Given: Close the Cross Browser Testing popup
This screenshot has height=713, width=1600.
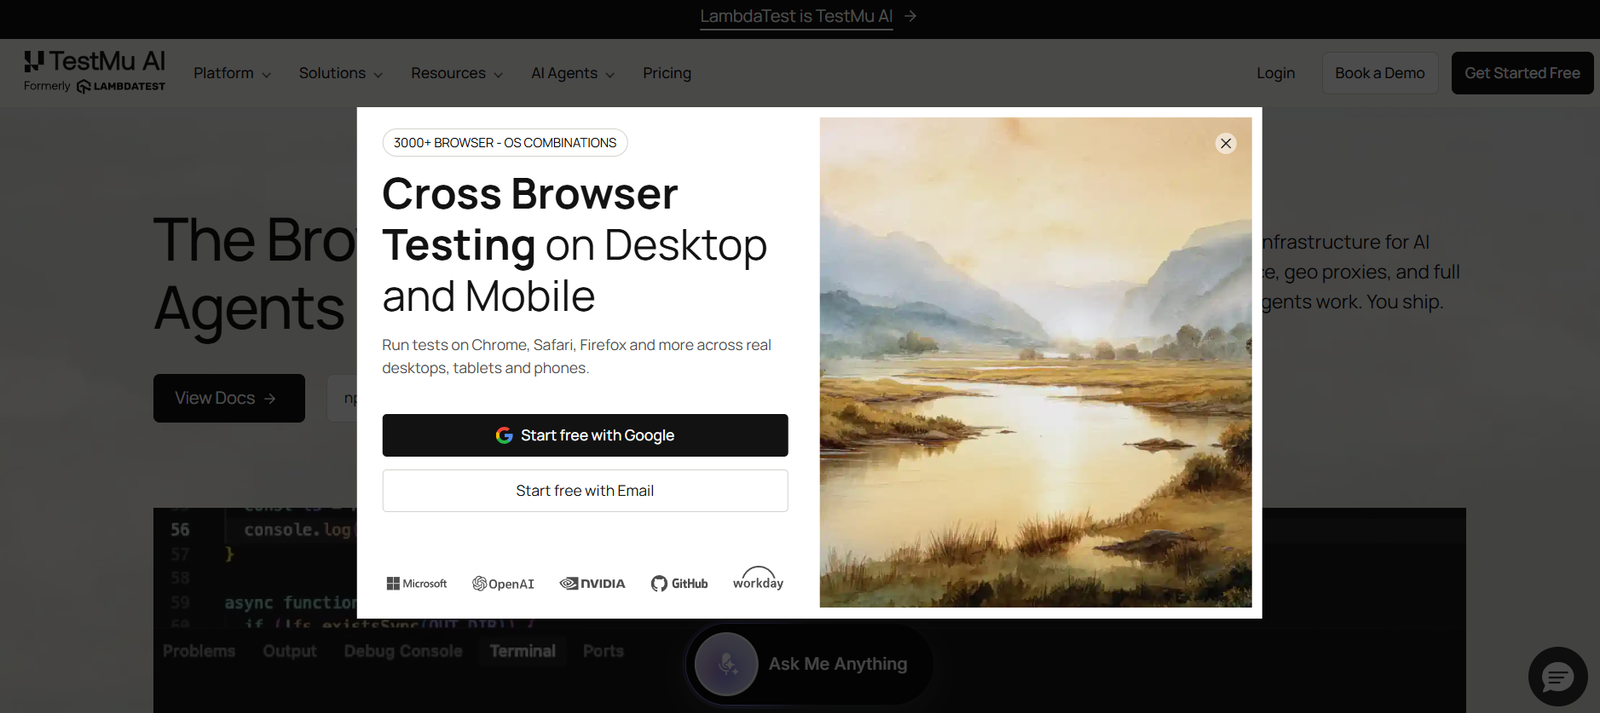Looking at the screenshot, I should 1225,143.
